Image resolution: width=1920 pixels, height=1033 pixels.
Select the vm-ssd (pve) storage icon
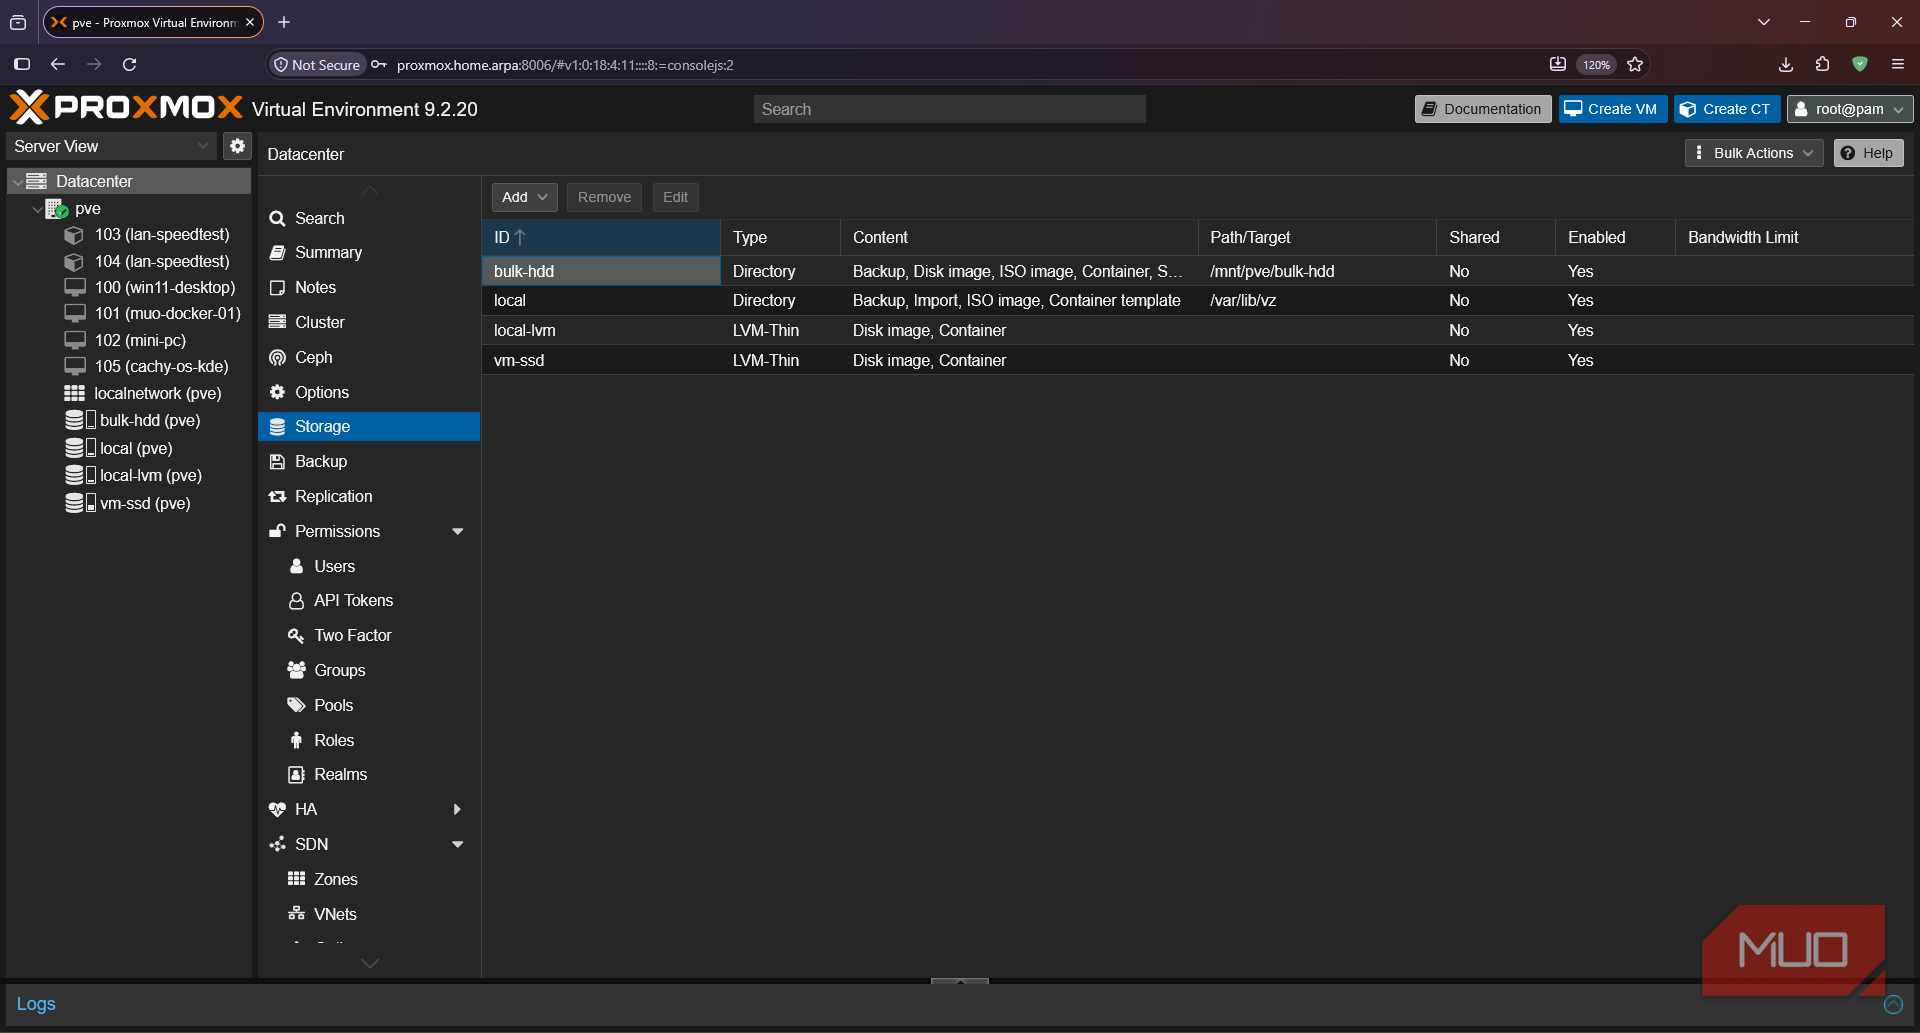pyautogui.click(x=80, y=503)
